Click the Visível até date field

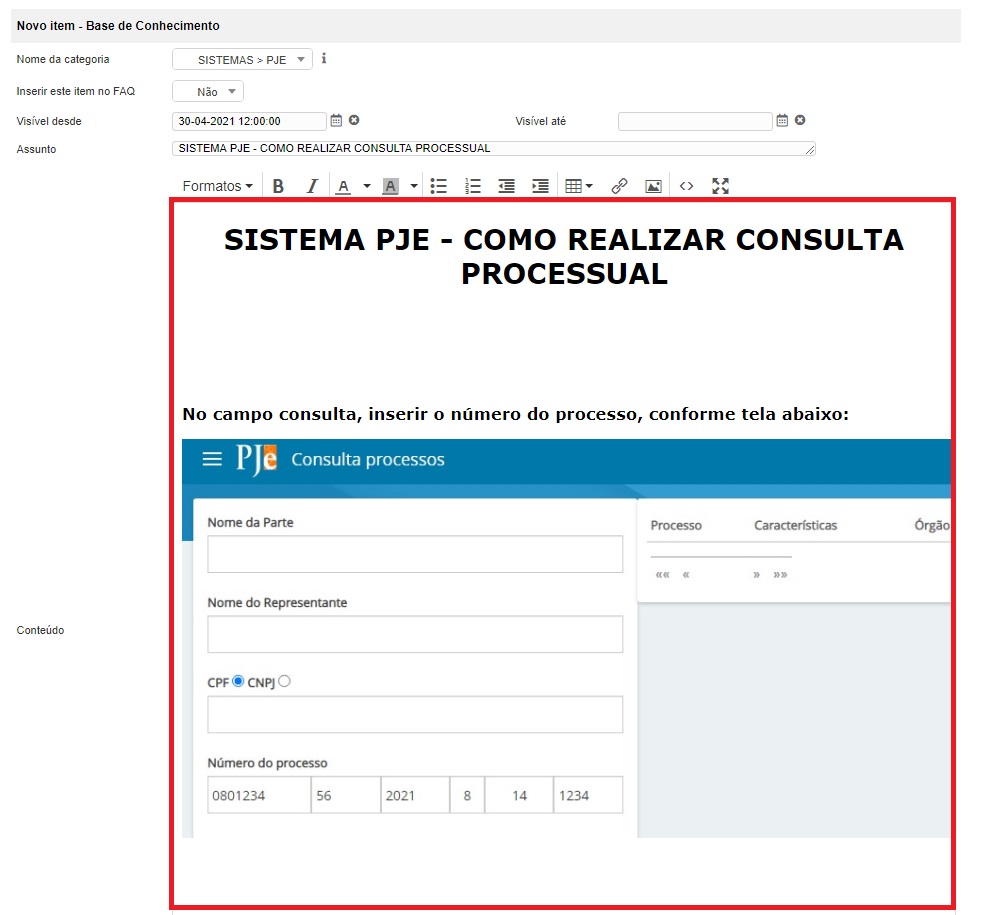click(695, 121)
